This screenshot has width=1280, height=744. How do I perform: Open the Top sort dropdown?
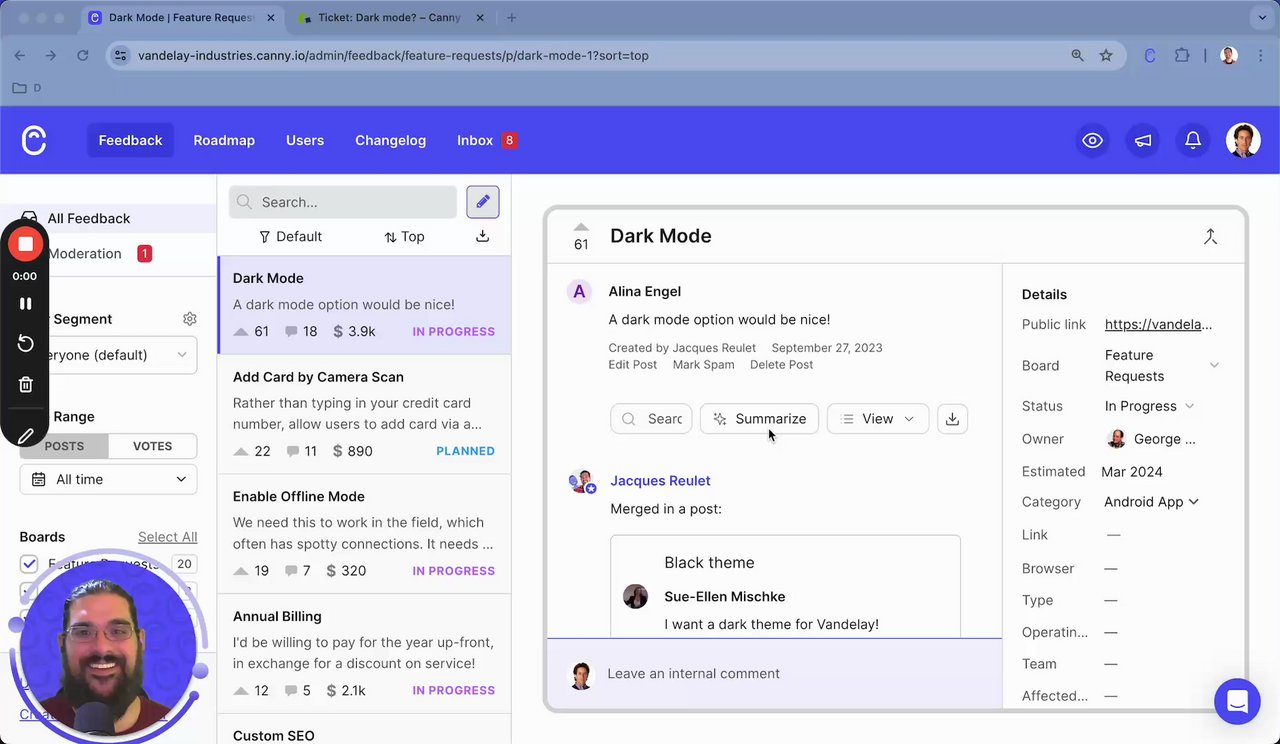404,236
